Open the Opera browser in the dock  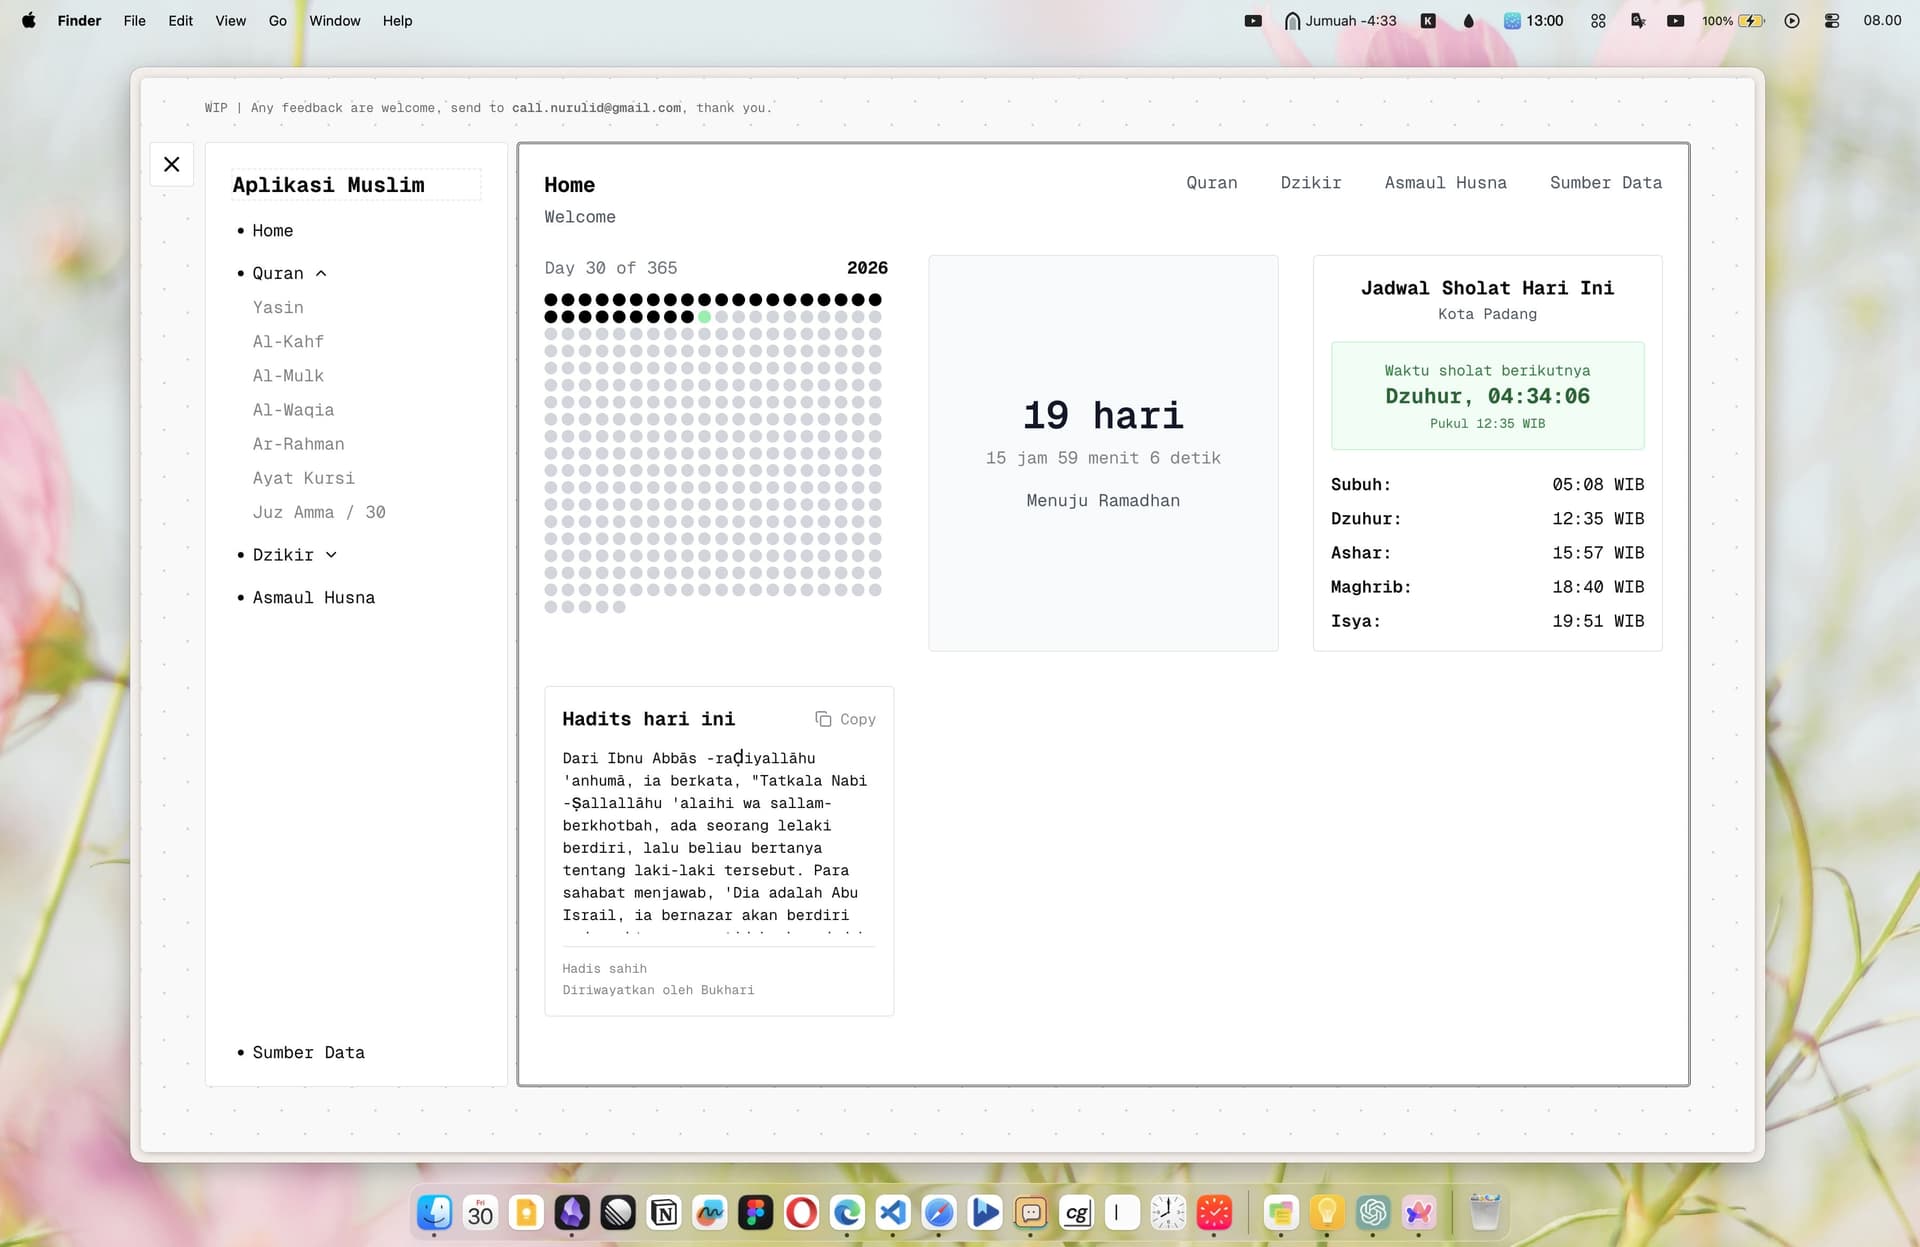click(x=801, y=1213)
